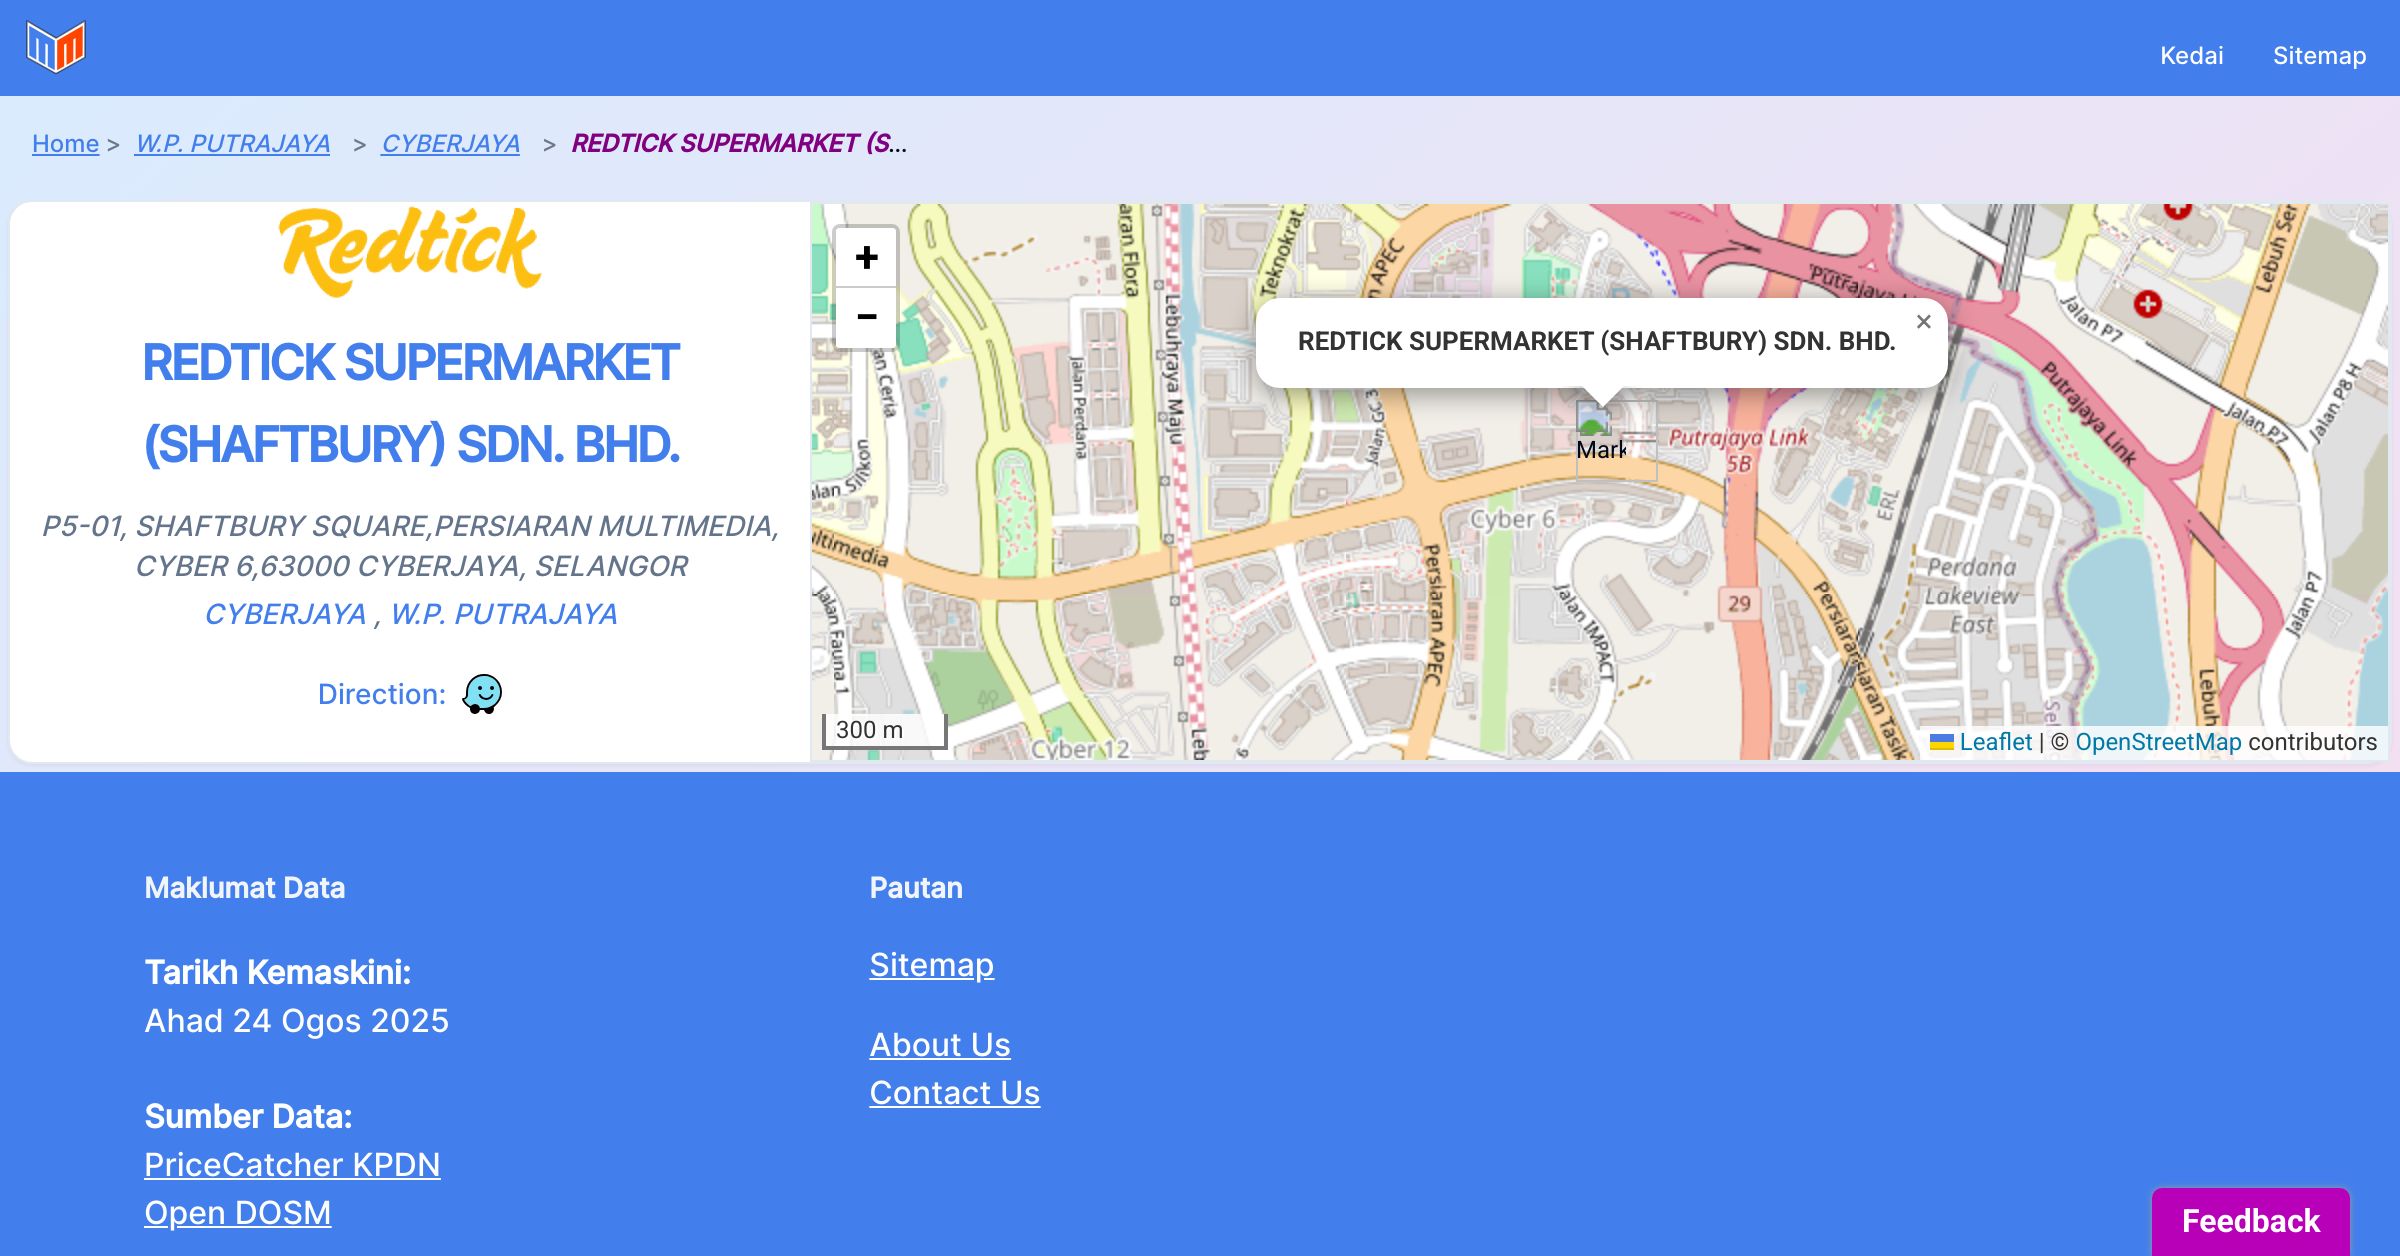Click the Leaflet attribution link

[1994, 742]
